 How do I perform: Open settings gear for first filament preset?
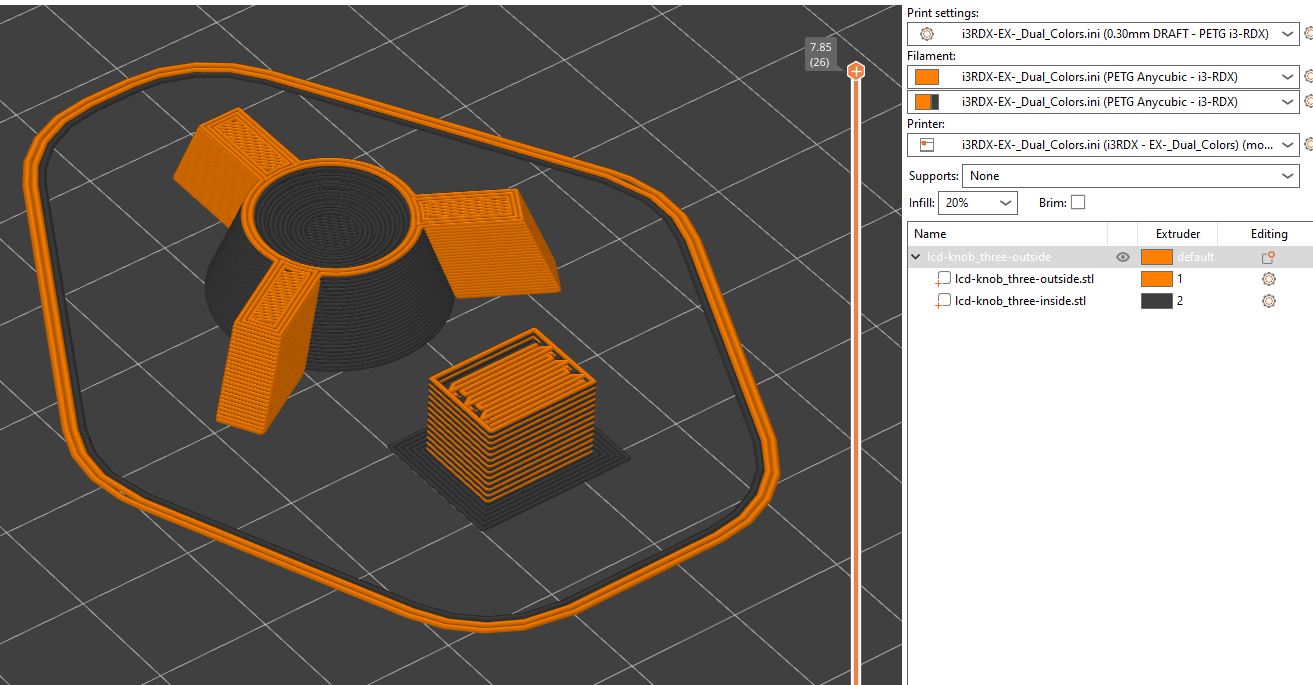(x=1309, y=76)
